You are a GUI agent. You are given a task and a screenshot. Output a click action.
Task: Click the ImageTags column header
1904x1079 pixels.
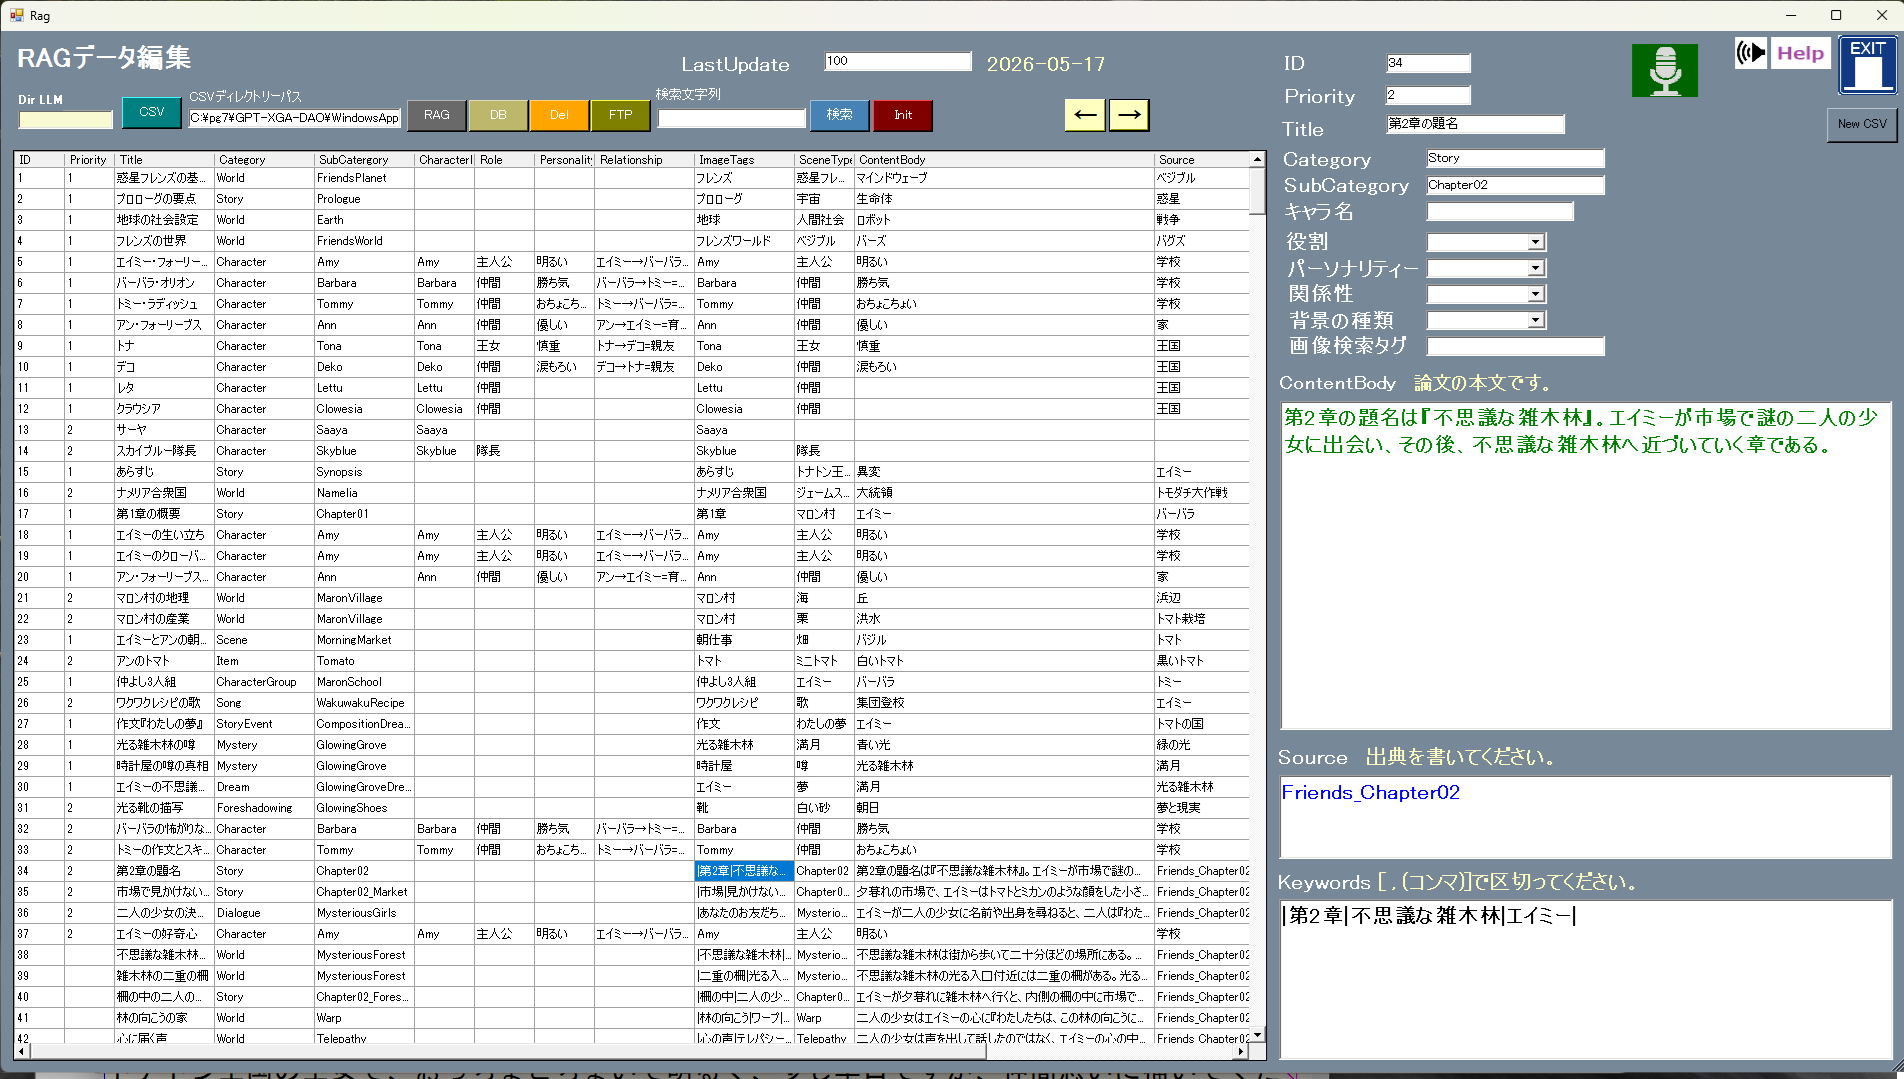click(x=744, y=160)
